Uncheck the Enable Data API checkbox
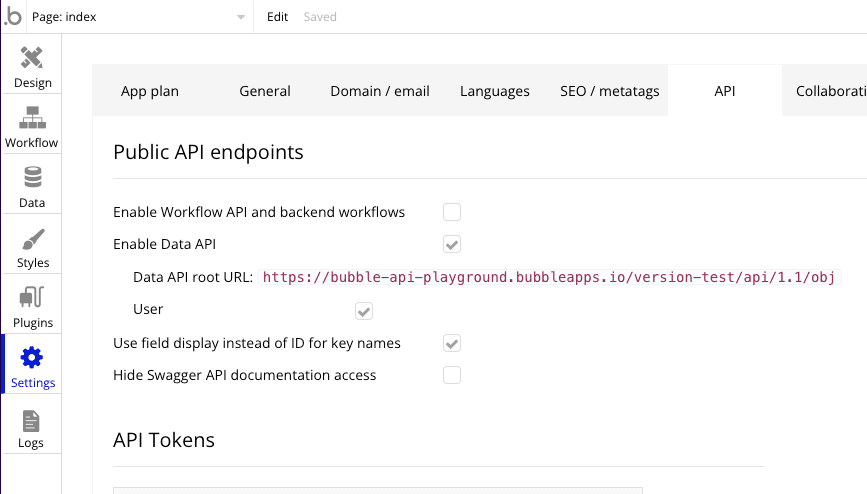 click(452, 244)
